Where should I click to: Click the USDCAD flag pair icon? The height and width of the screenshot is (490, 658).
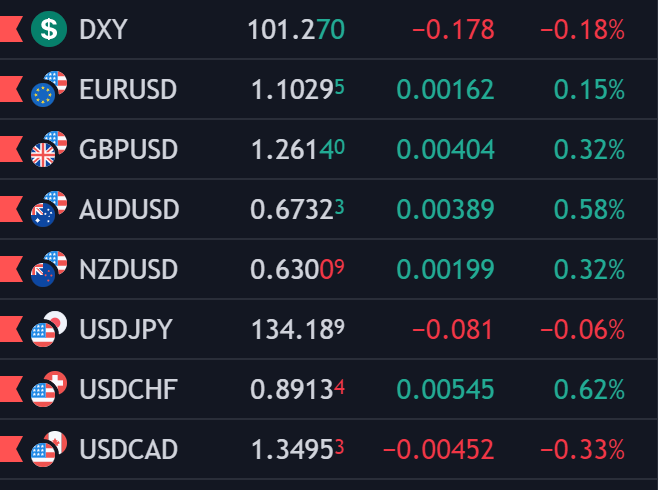[x=48, y=449]
